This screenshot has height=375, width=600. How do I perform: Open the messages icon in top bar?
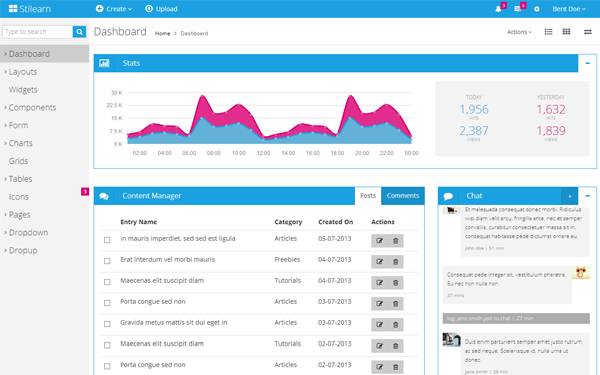coord(517,9)
